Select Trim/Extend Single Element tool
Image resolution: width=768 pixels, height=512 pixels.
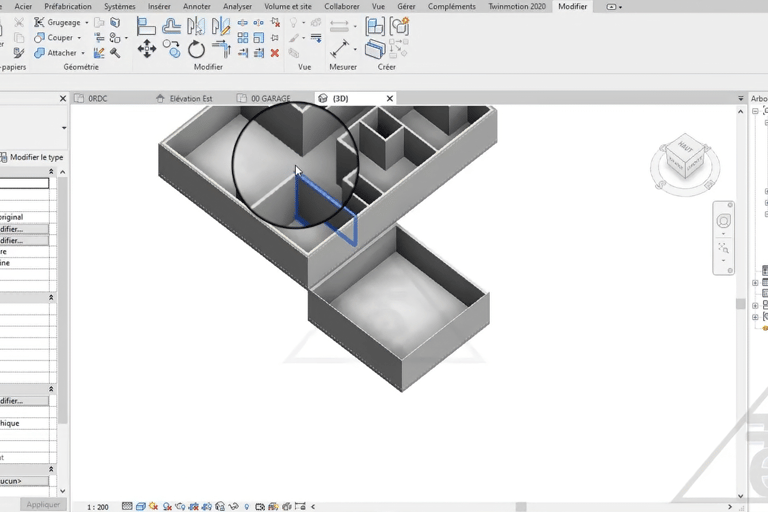pyautogui.click(x=242, y=53)
